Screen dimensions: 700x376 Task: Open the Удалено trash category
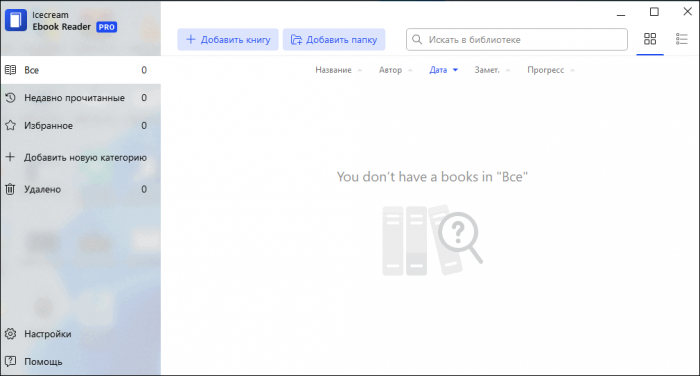point(81,189)
